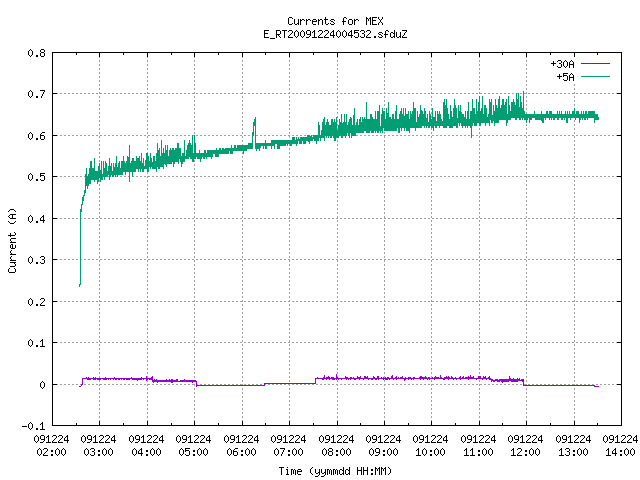Click the 0.8 y-axis tick label
The width and height of the screenshot is (640, 480).
36,53
